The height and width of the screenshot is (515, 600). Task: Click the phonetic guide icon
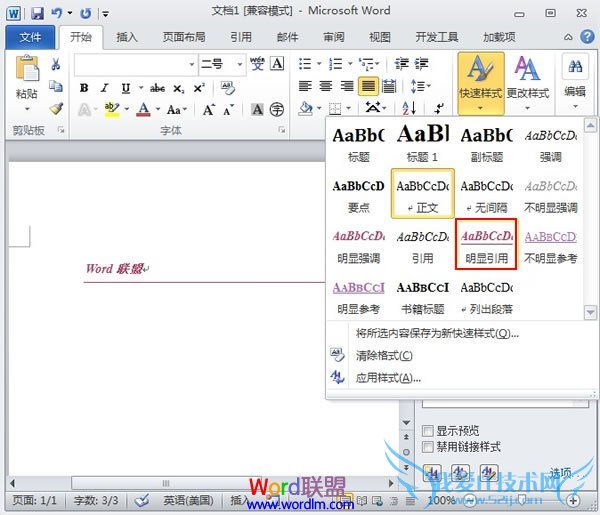(257, 64)
